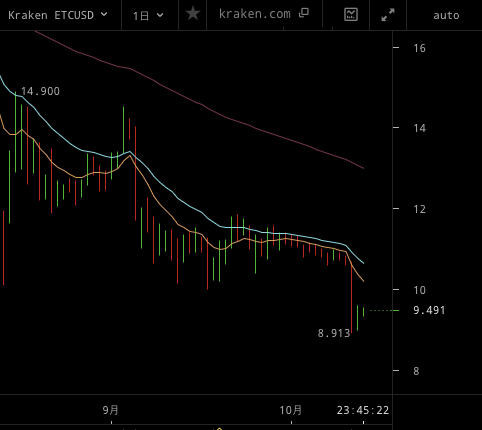Click the 23:45:22 countdown timestamp
The image size is (482, 430).
pyautogui.click(x=363, y=410)
